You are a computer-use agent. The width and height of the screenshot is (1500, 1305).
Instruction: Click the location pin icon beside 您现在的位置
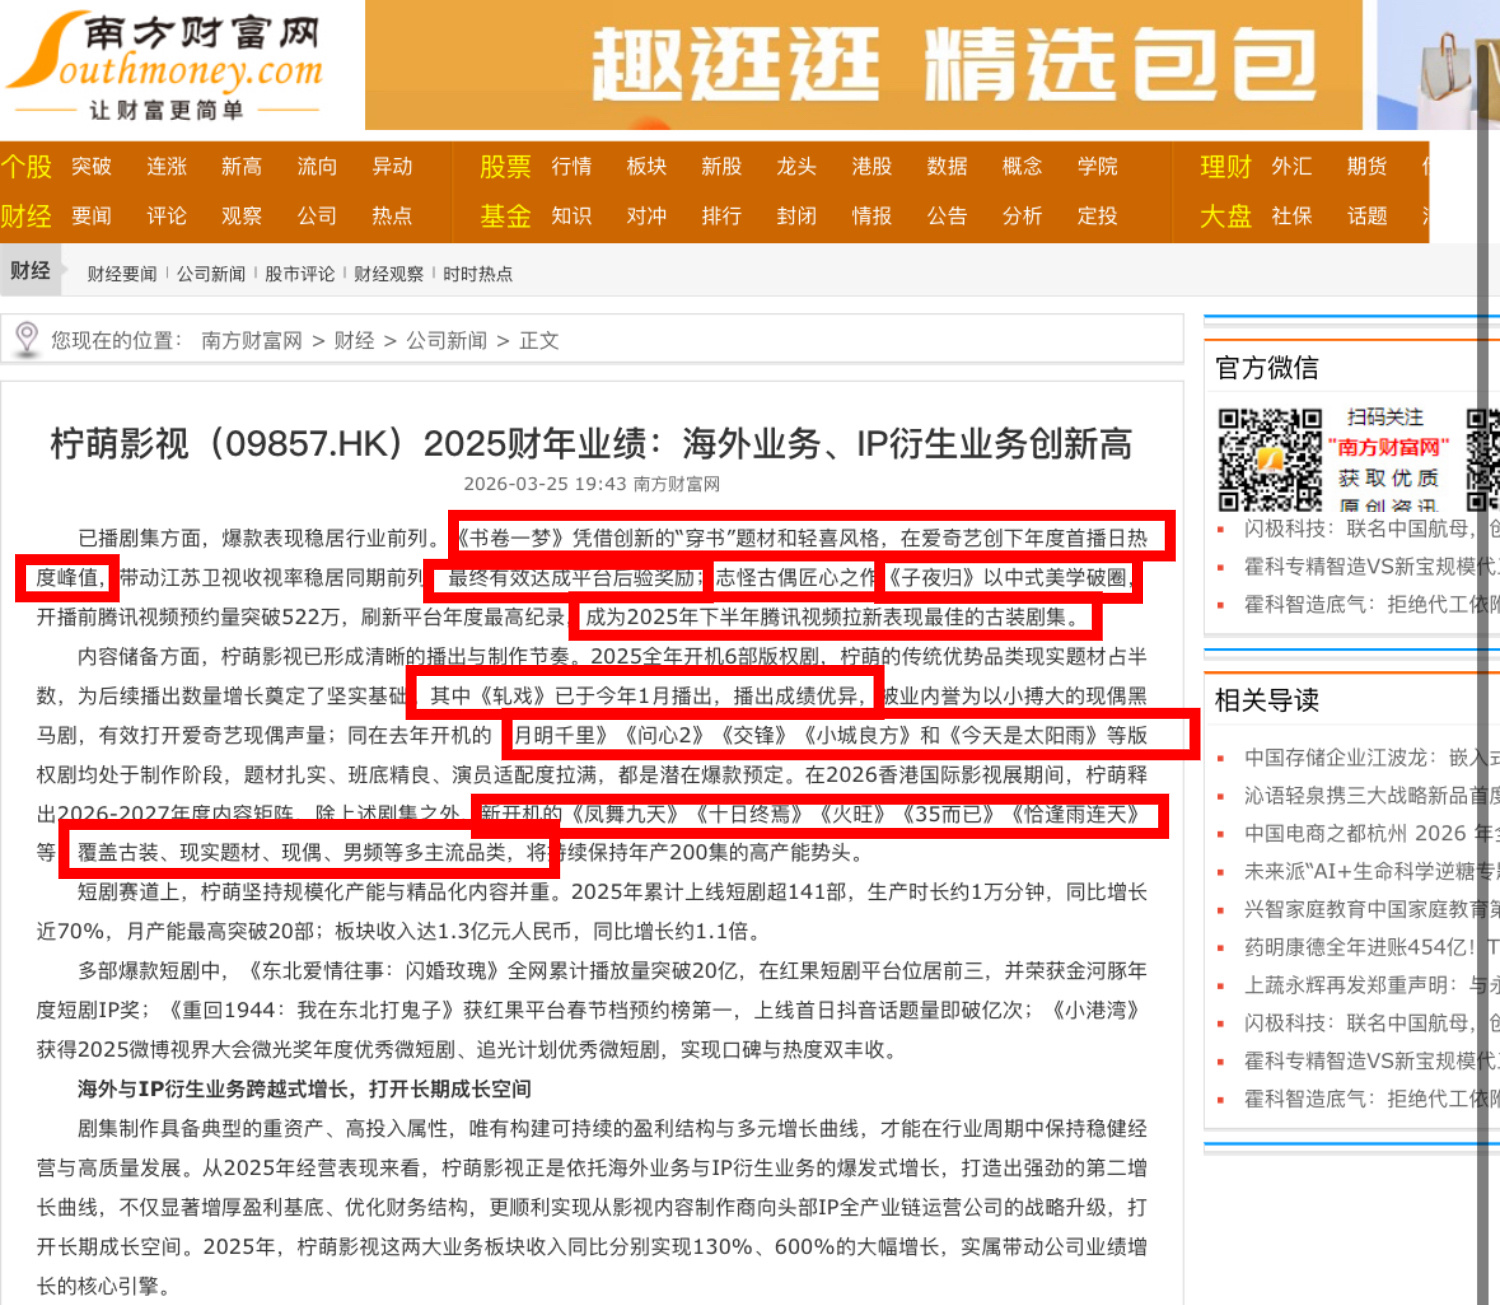coord(27,339)
